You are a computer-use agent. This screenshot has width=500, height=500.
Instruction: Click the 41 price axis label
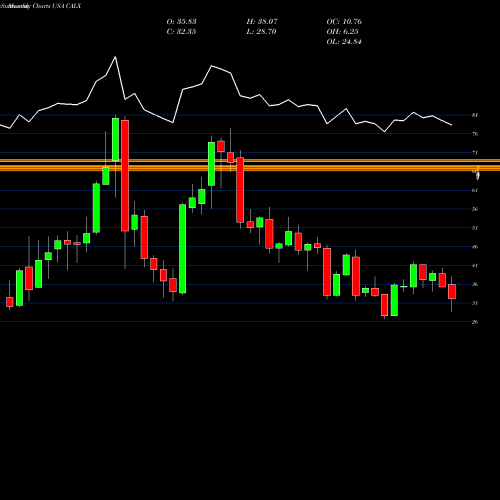[475, 266]
